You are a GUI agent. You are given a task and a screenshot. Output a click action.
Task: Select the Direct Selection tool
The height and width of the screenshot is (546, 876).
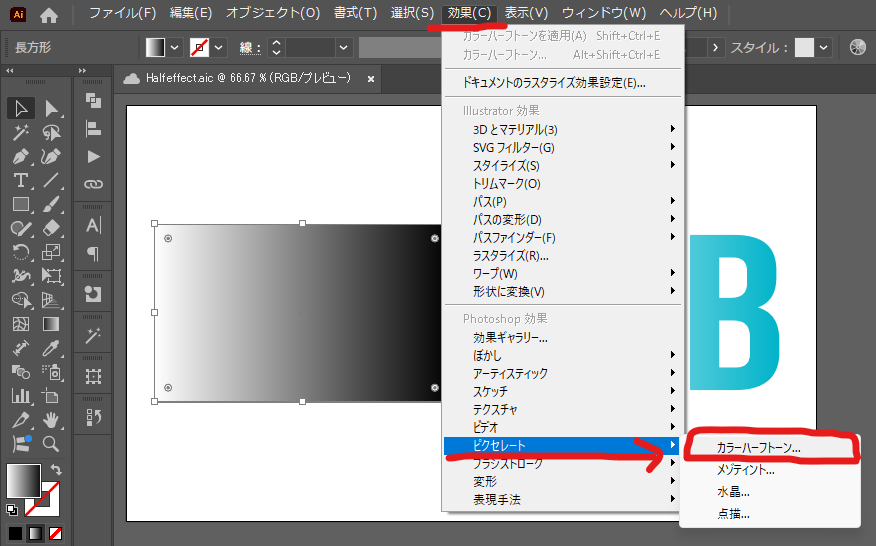(x=51, y=108)
